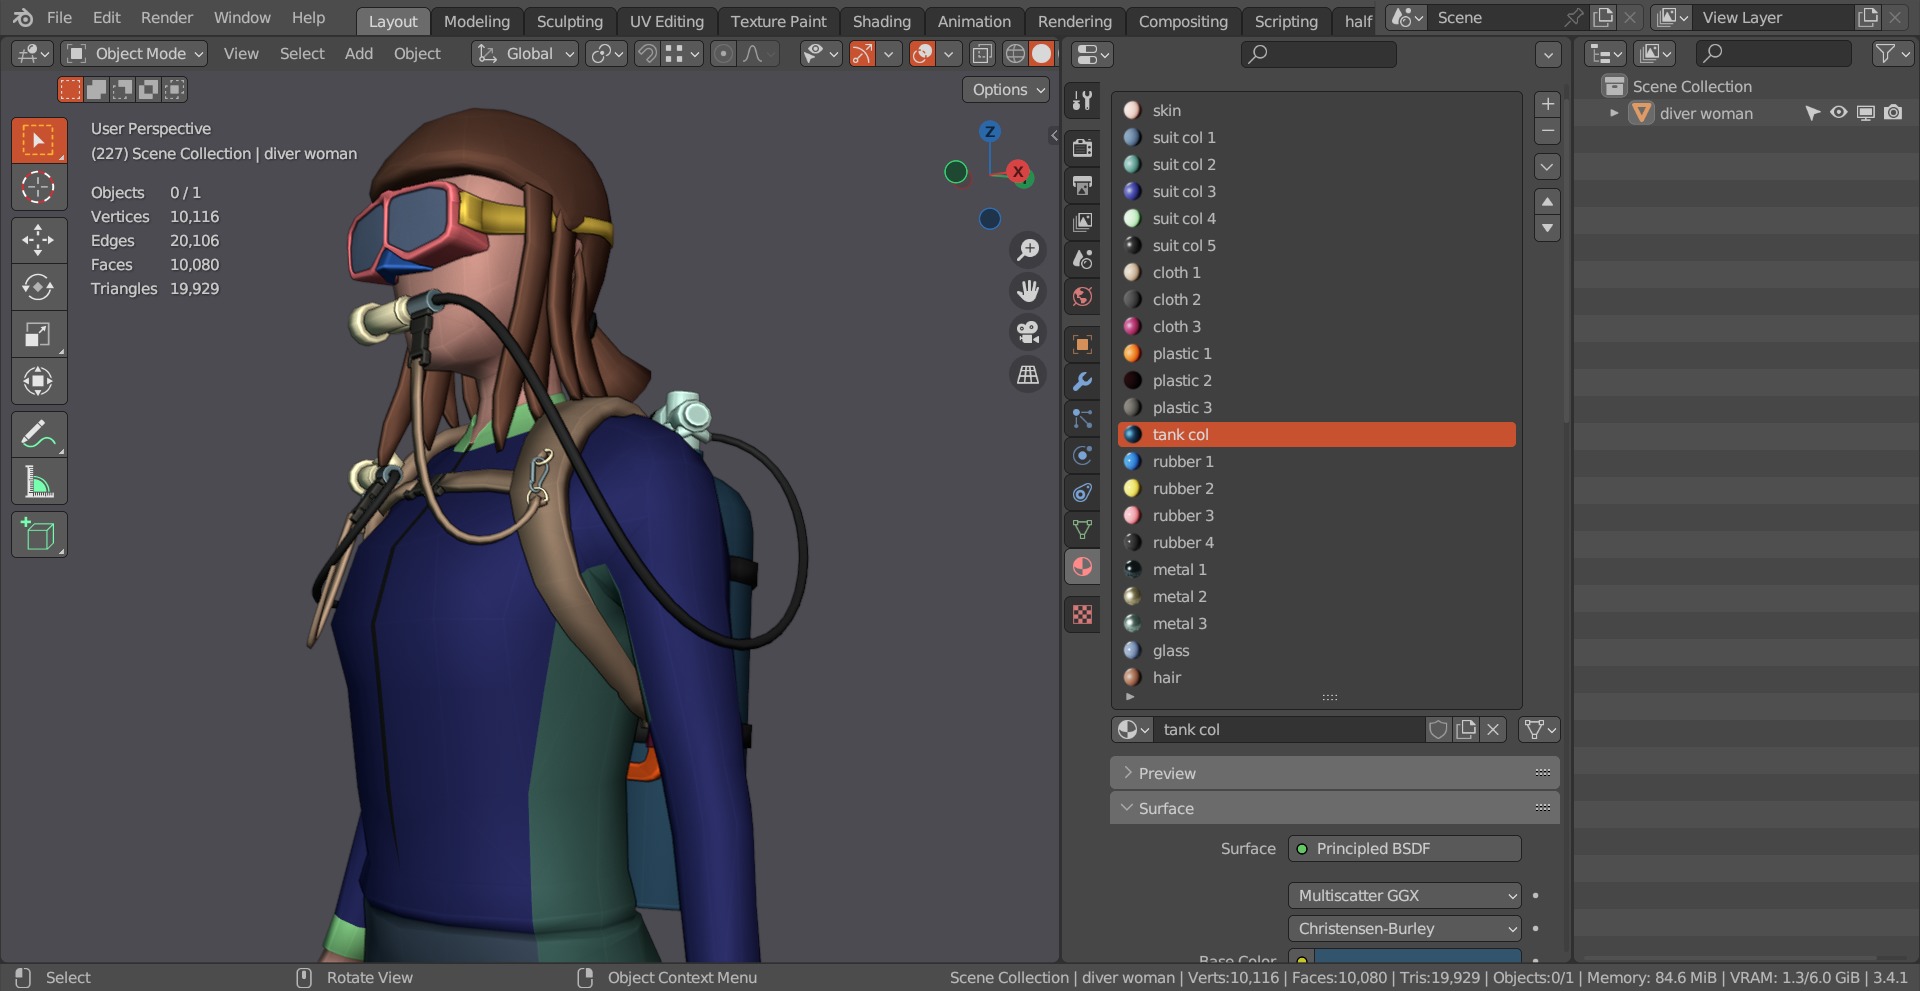
Task: Select the Transform tool
Action: 39,381
